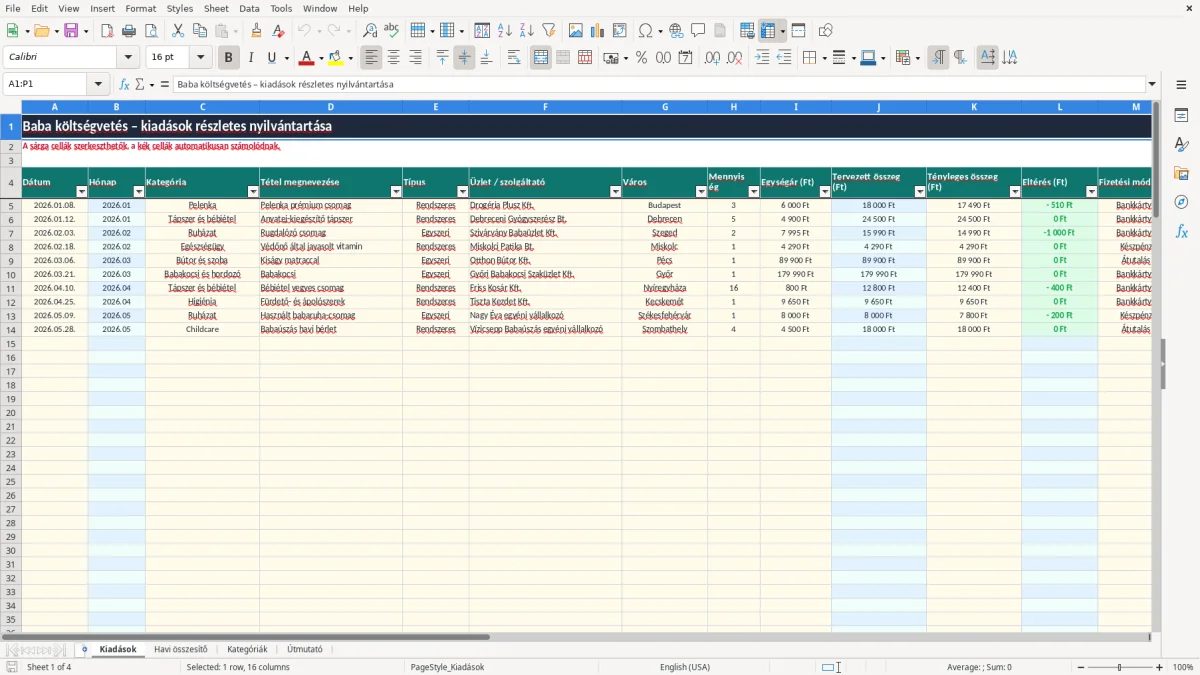Toggle Wrap Text button
This screenshot has width=1200, height=675.
click(513, 58)
